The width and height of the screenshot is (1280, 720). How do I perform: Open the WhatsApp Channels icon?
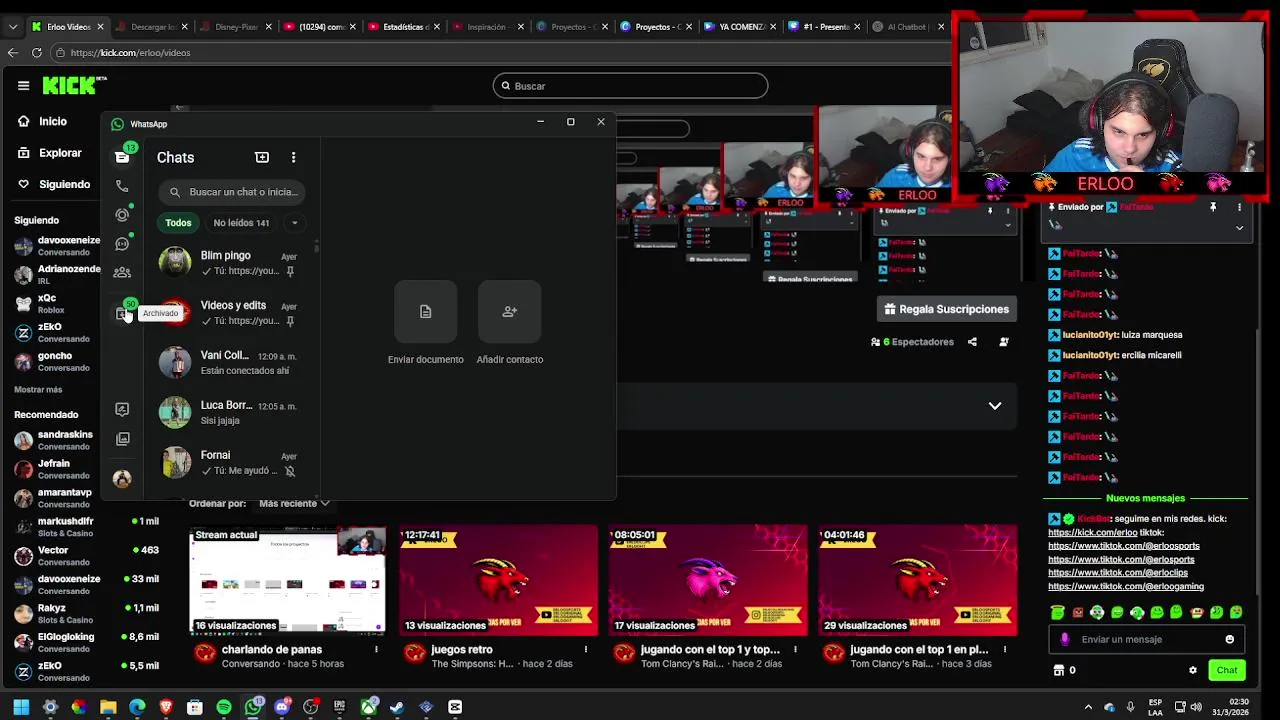pyautogui.click(x=122, y=244)
